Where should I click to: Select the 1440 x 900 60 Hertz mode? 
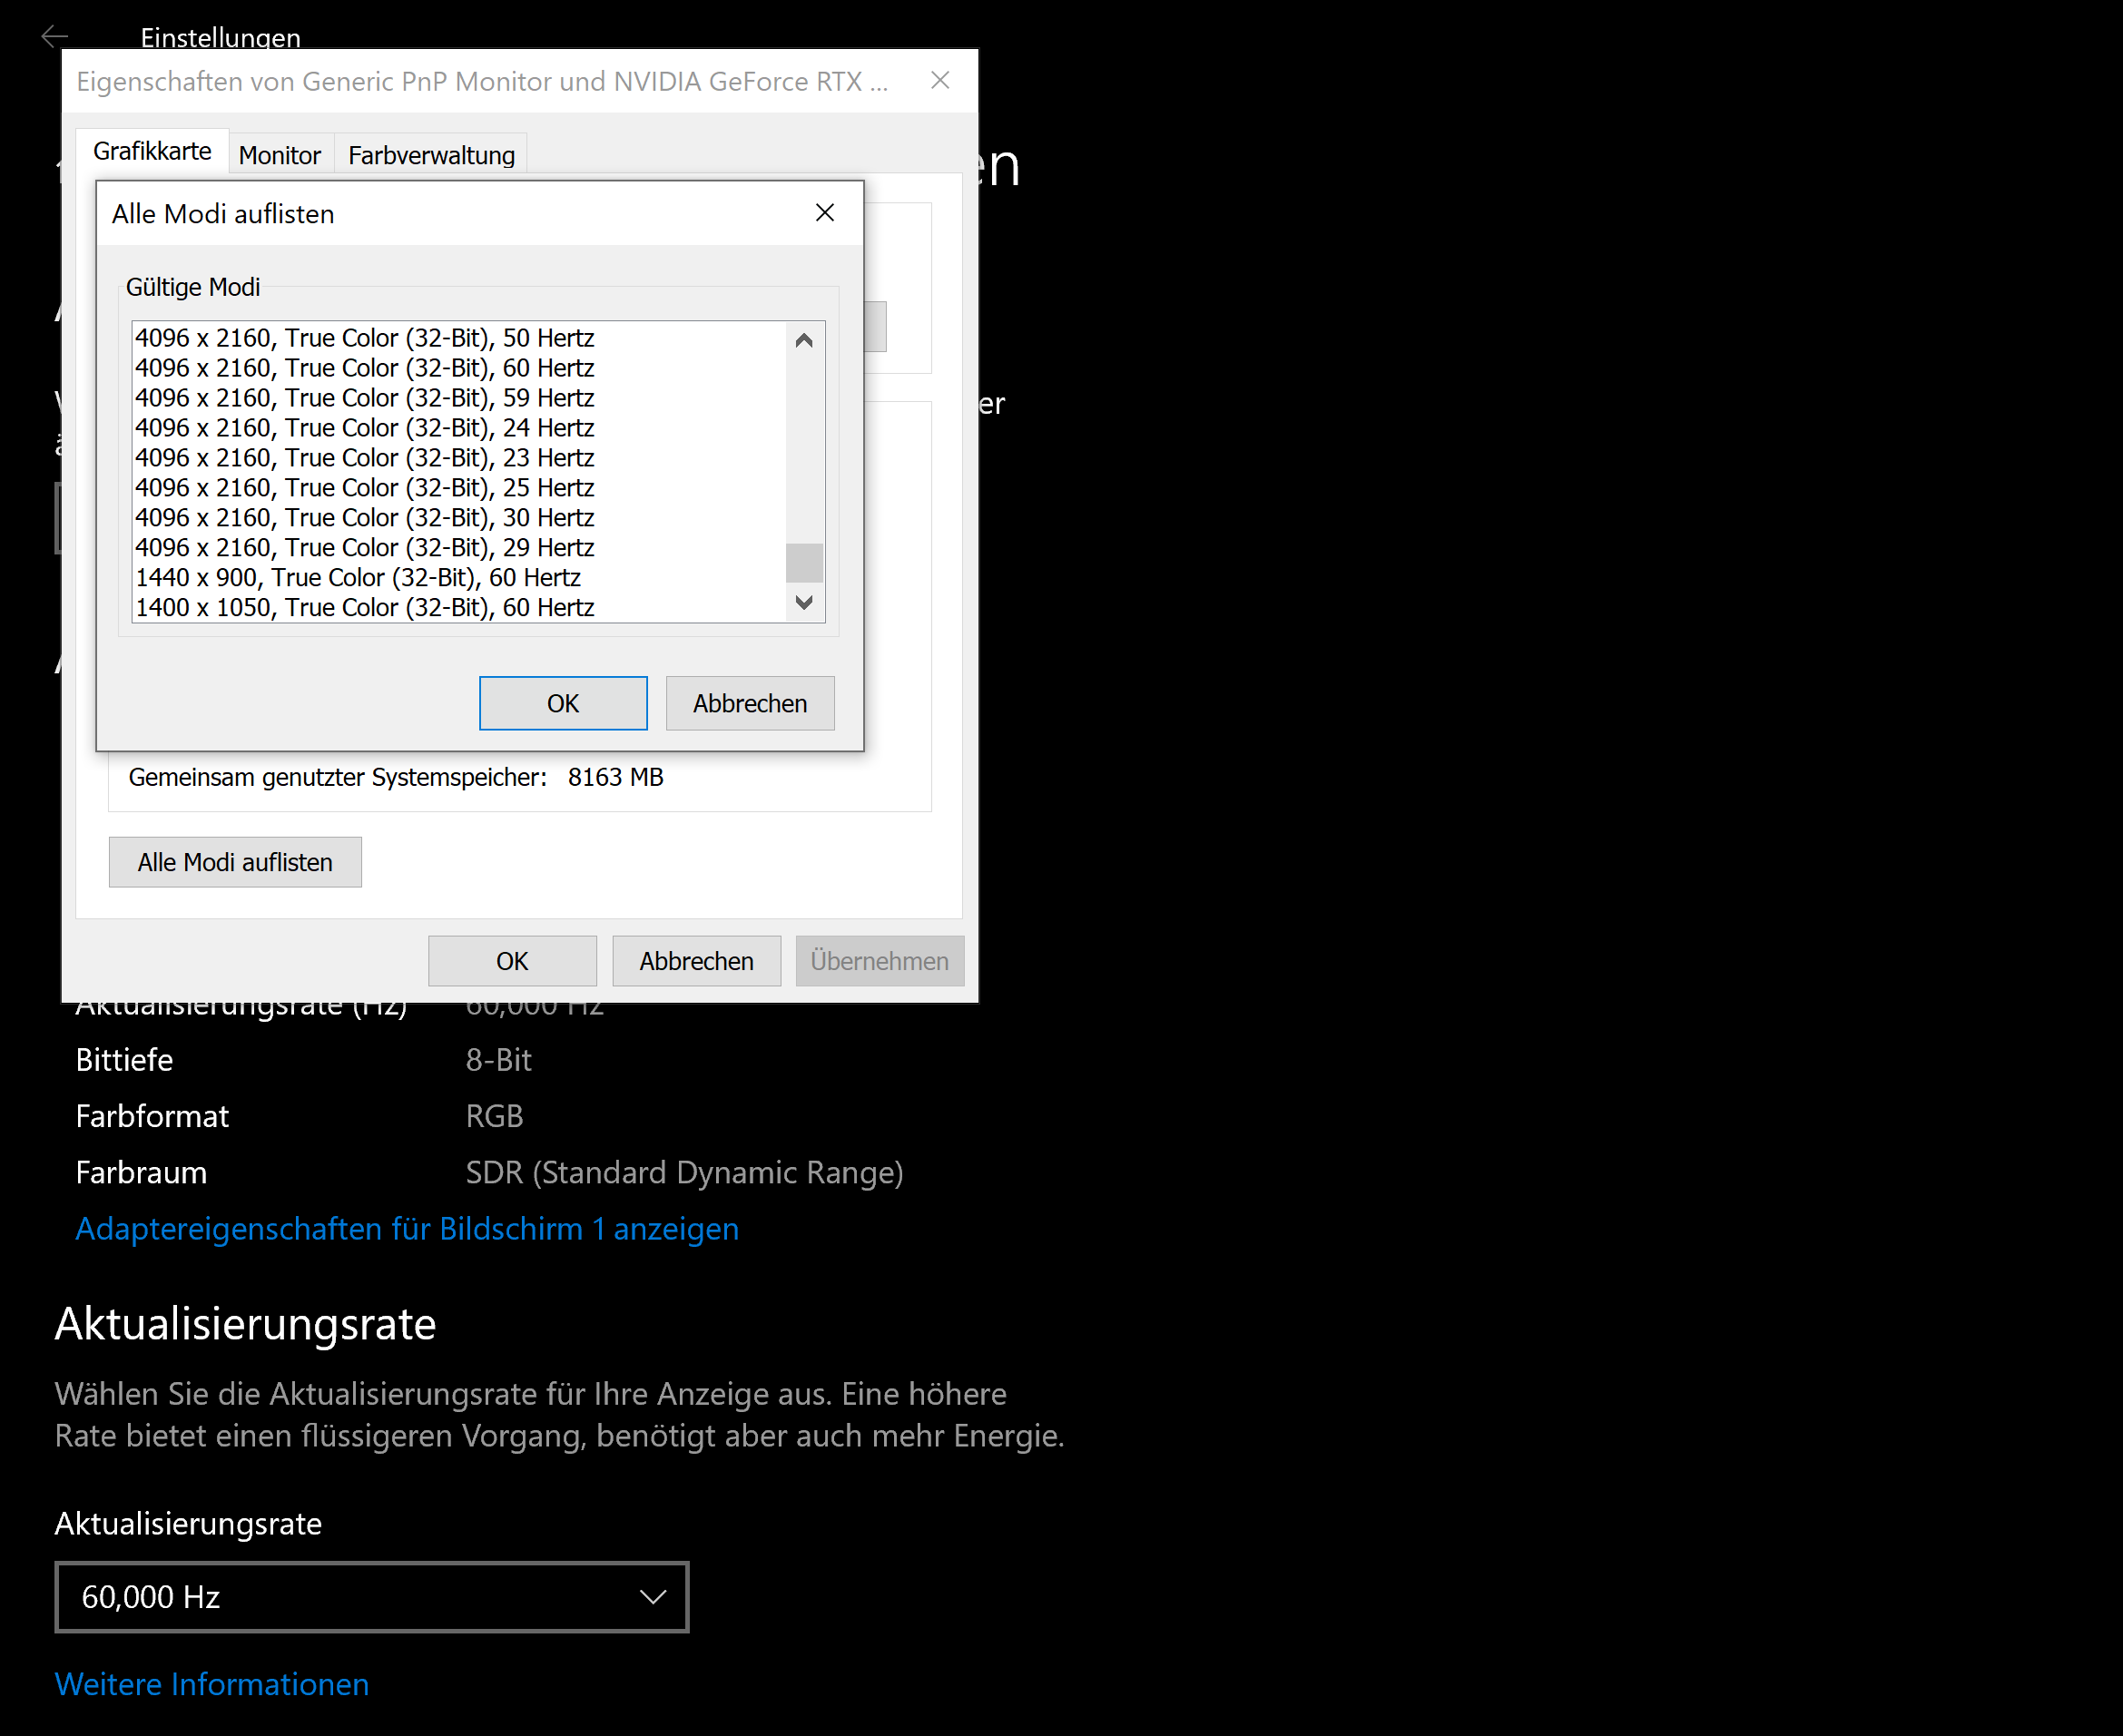pyautogui.click(x=358, y=577)
